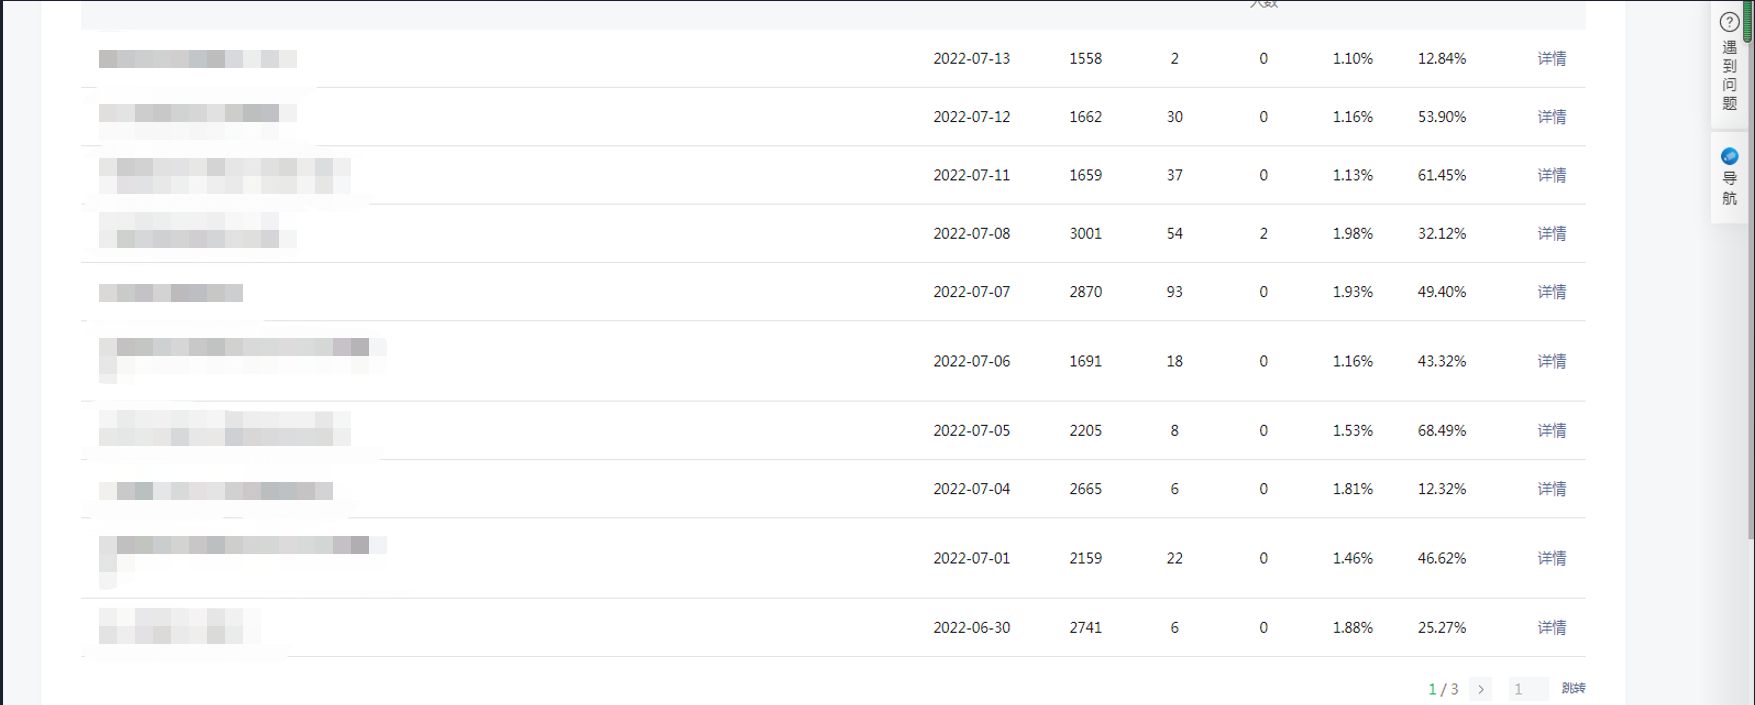Show 详情 for the 2022-07-01 row
Image resolution: width=1755 pixels, height=705 pixels.
tap(1551, 558)
